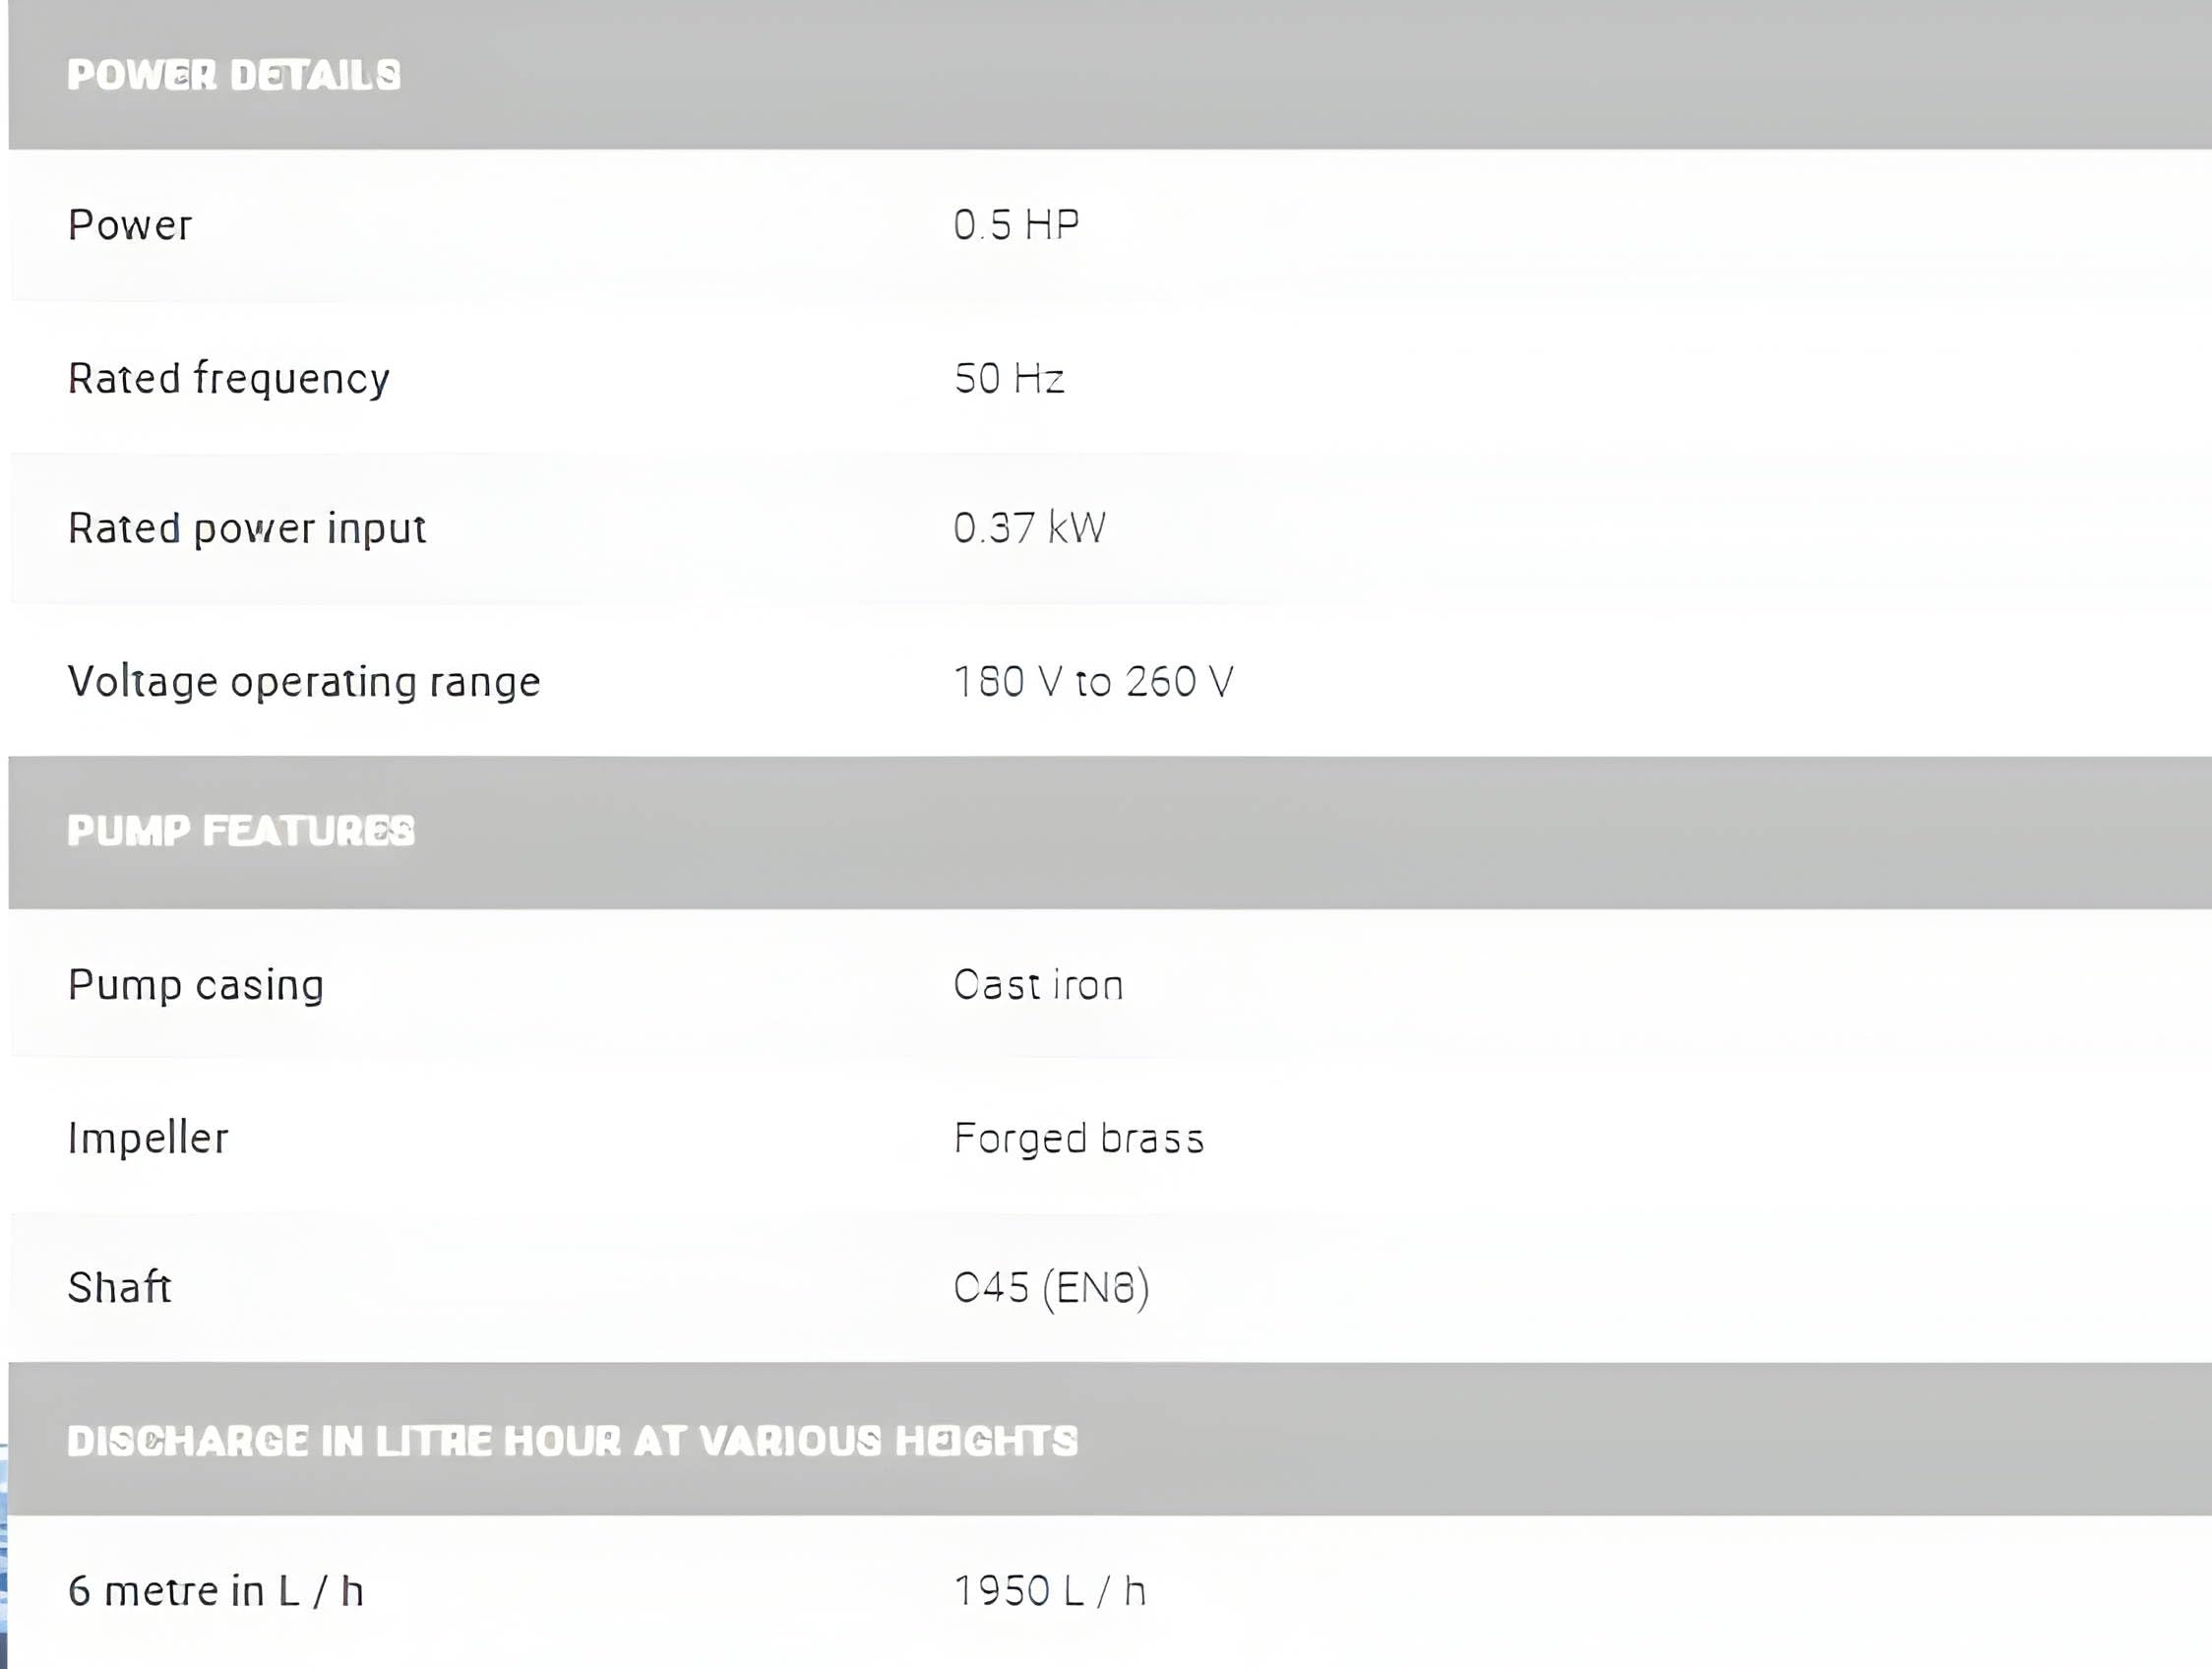Click the DISCHARGE IN LITRE HOUR header
The image size is (2212, 1669).
572,1441
